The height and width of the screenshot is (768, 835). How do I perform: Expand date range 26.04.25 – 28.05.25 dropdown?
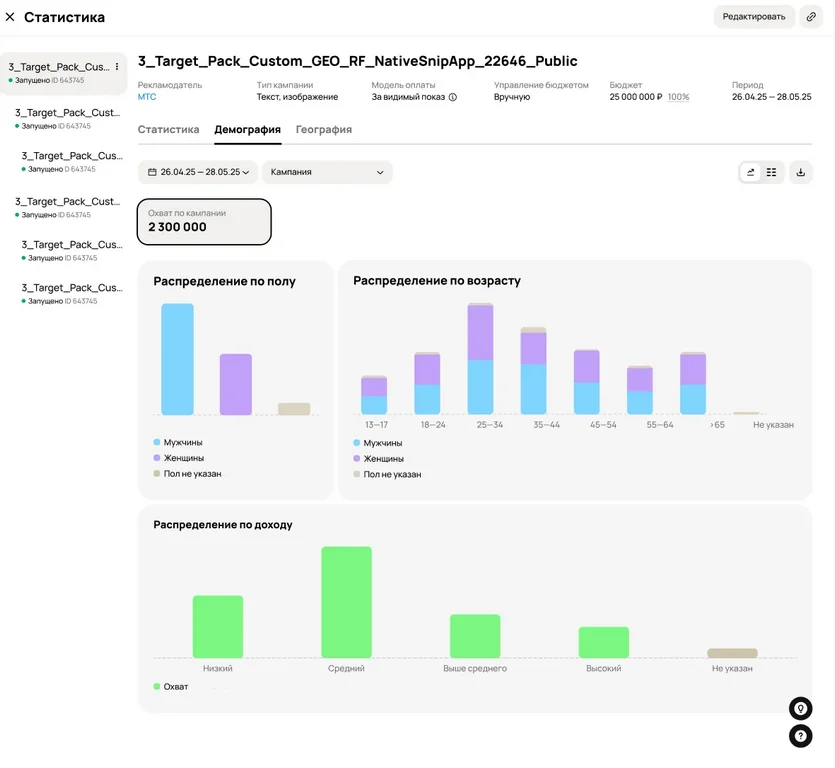click(x=198, y=172)
